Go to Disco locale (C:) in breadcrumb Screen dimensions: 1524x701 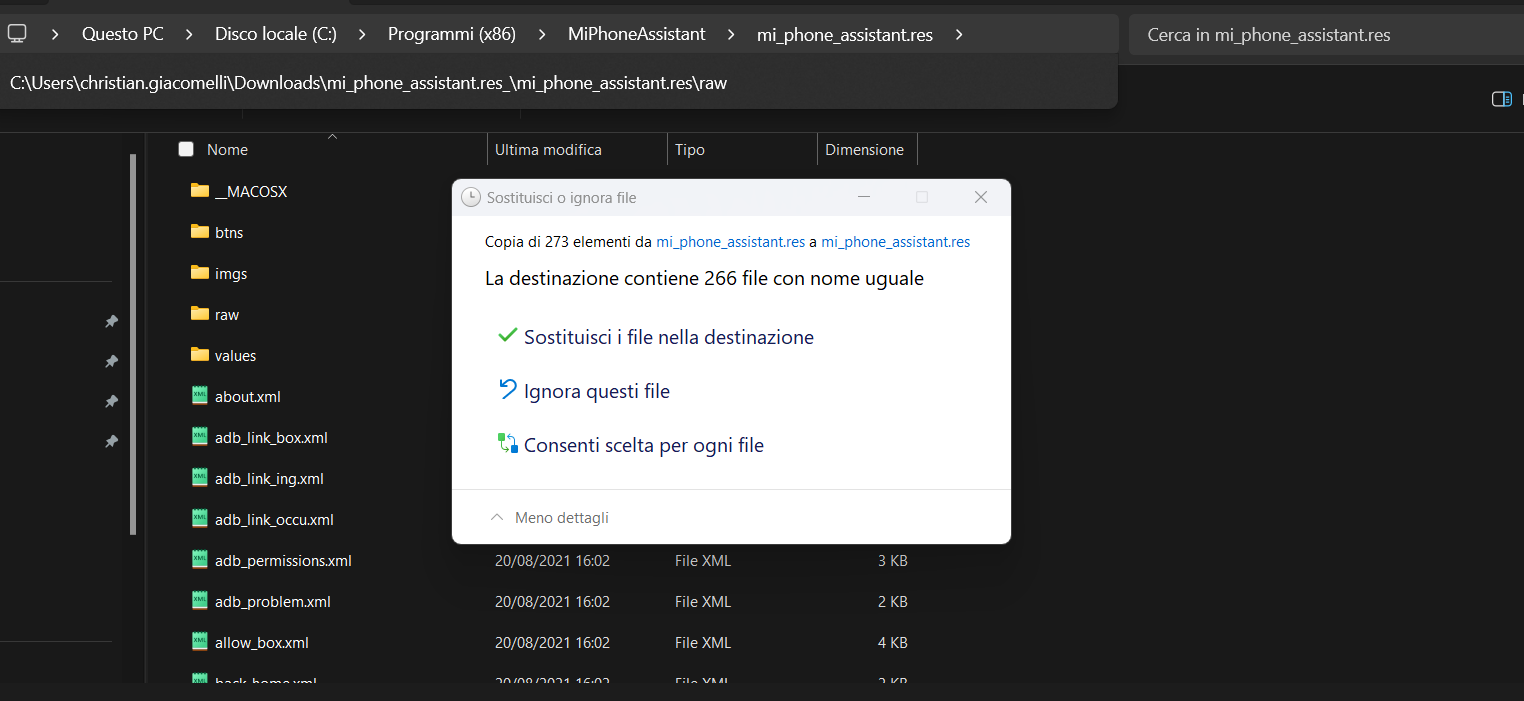tap(275, 34)
